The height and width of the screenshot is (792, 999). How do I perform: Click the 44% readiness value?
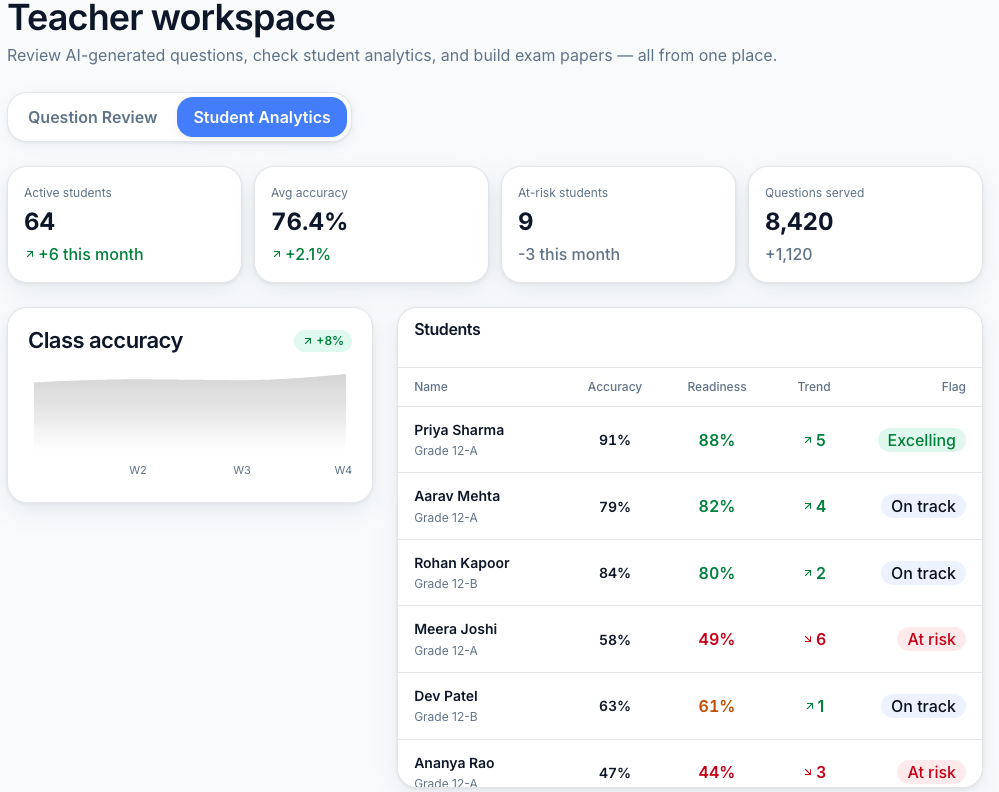(716, 772)
